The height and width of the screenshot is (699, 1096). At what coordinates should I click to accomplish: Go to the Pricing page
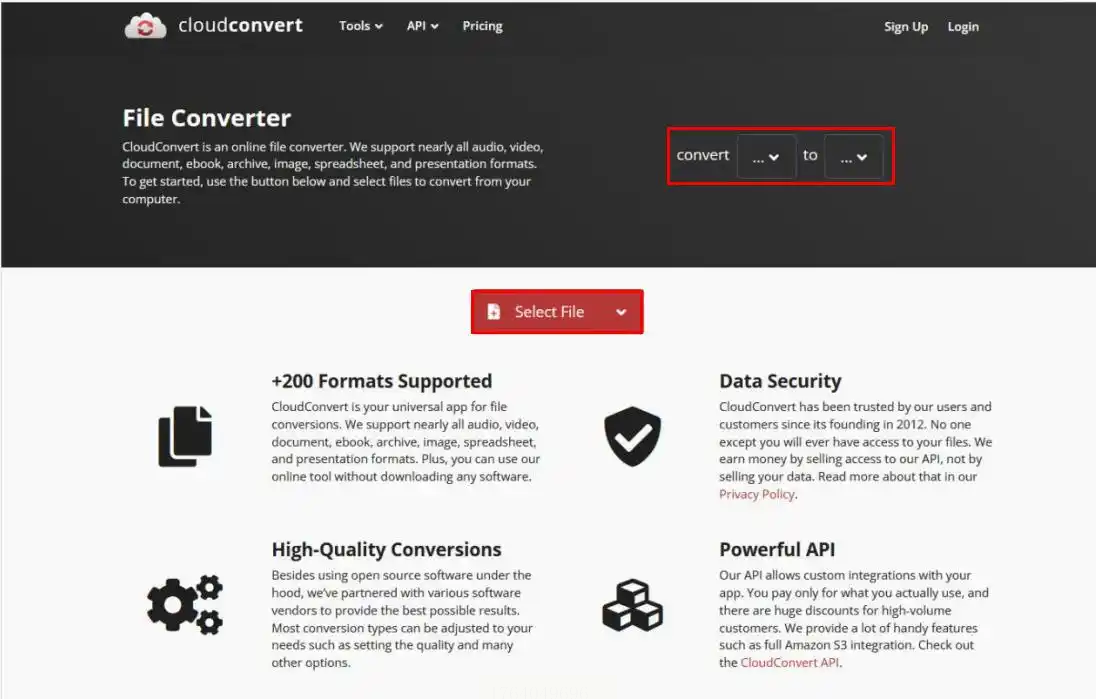(x=482, y=26)
